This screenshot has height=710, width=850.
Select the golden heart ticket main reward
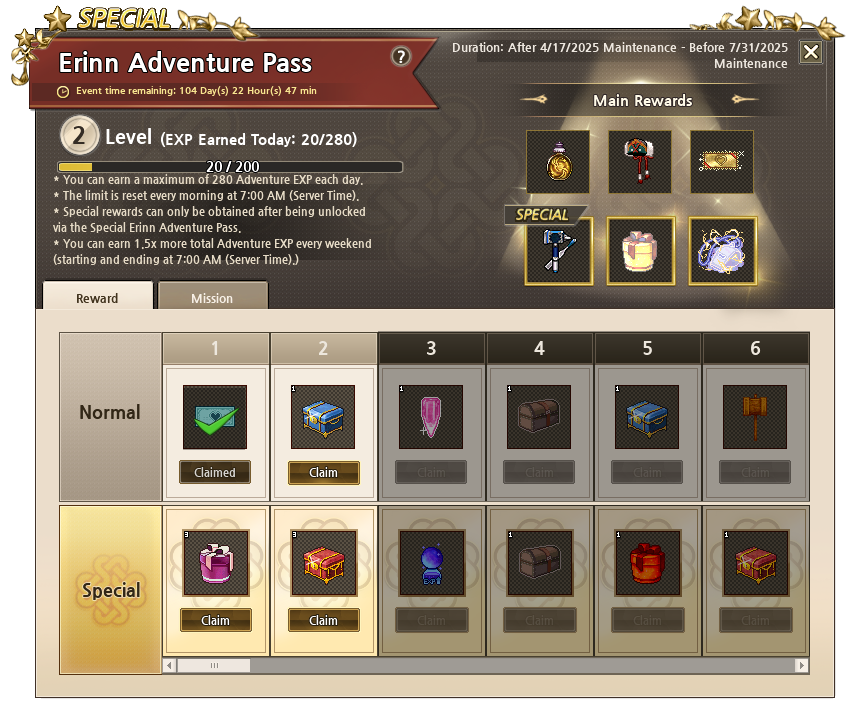coord(722,162)
